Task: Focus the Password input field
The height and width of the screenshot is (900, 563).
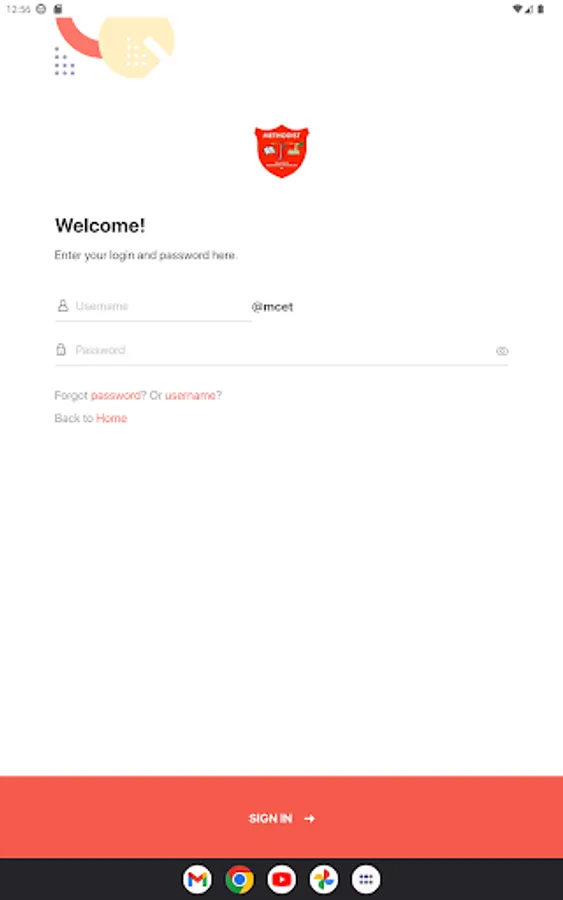Action: coord(281,350)
